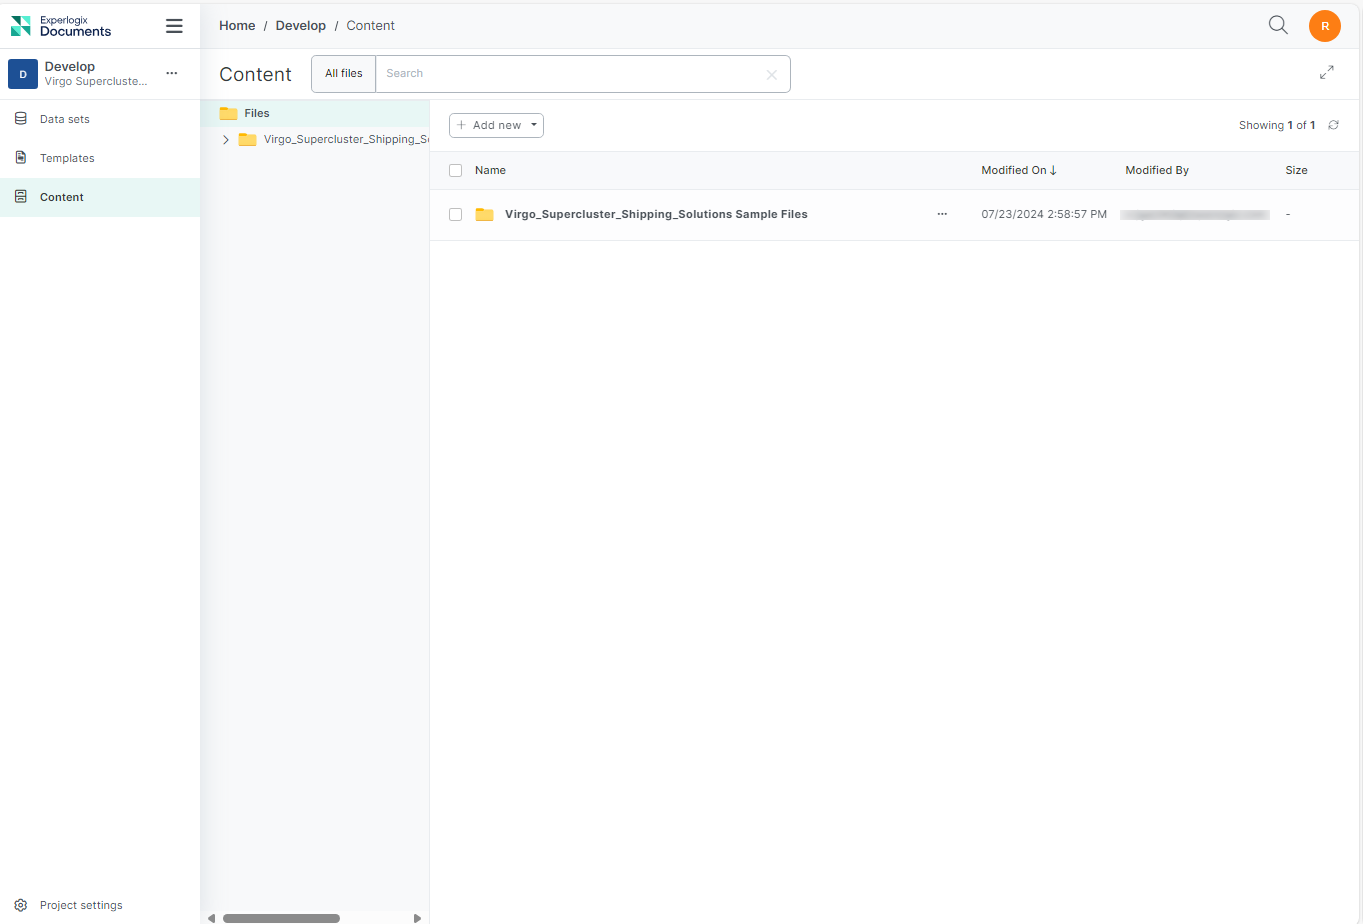Open the Add new dropdown

(496, 125)
